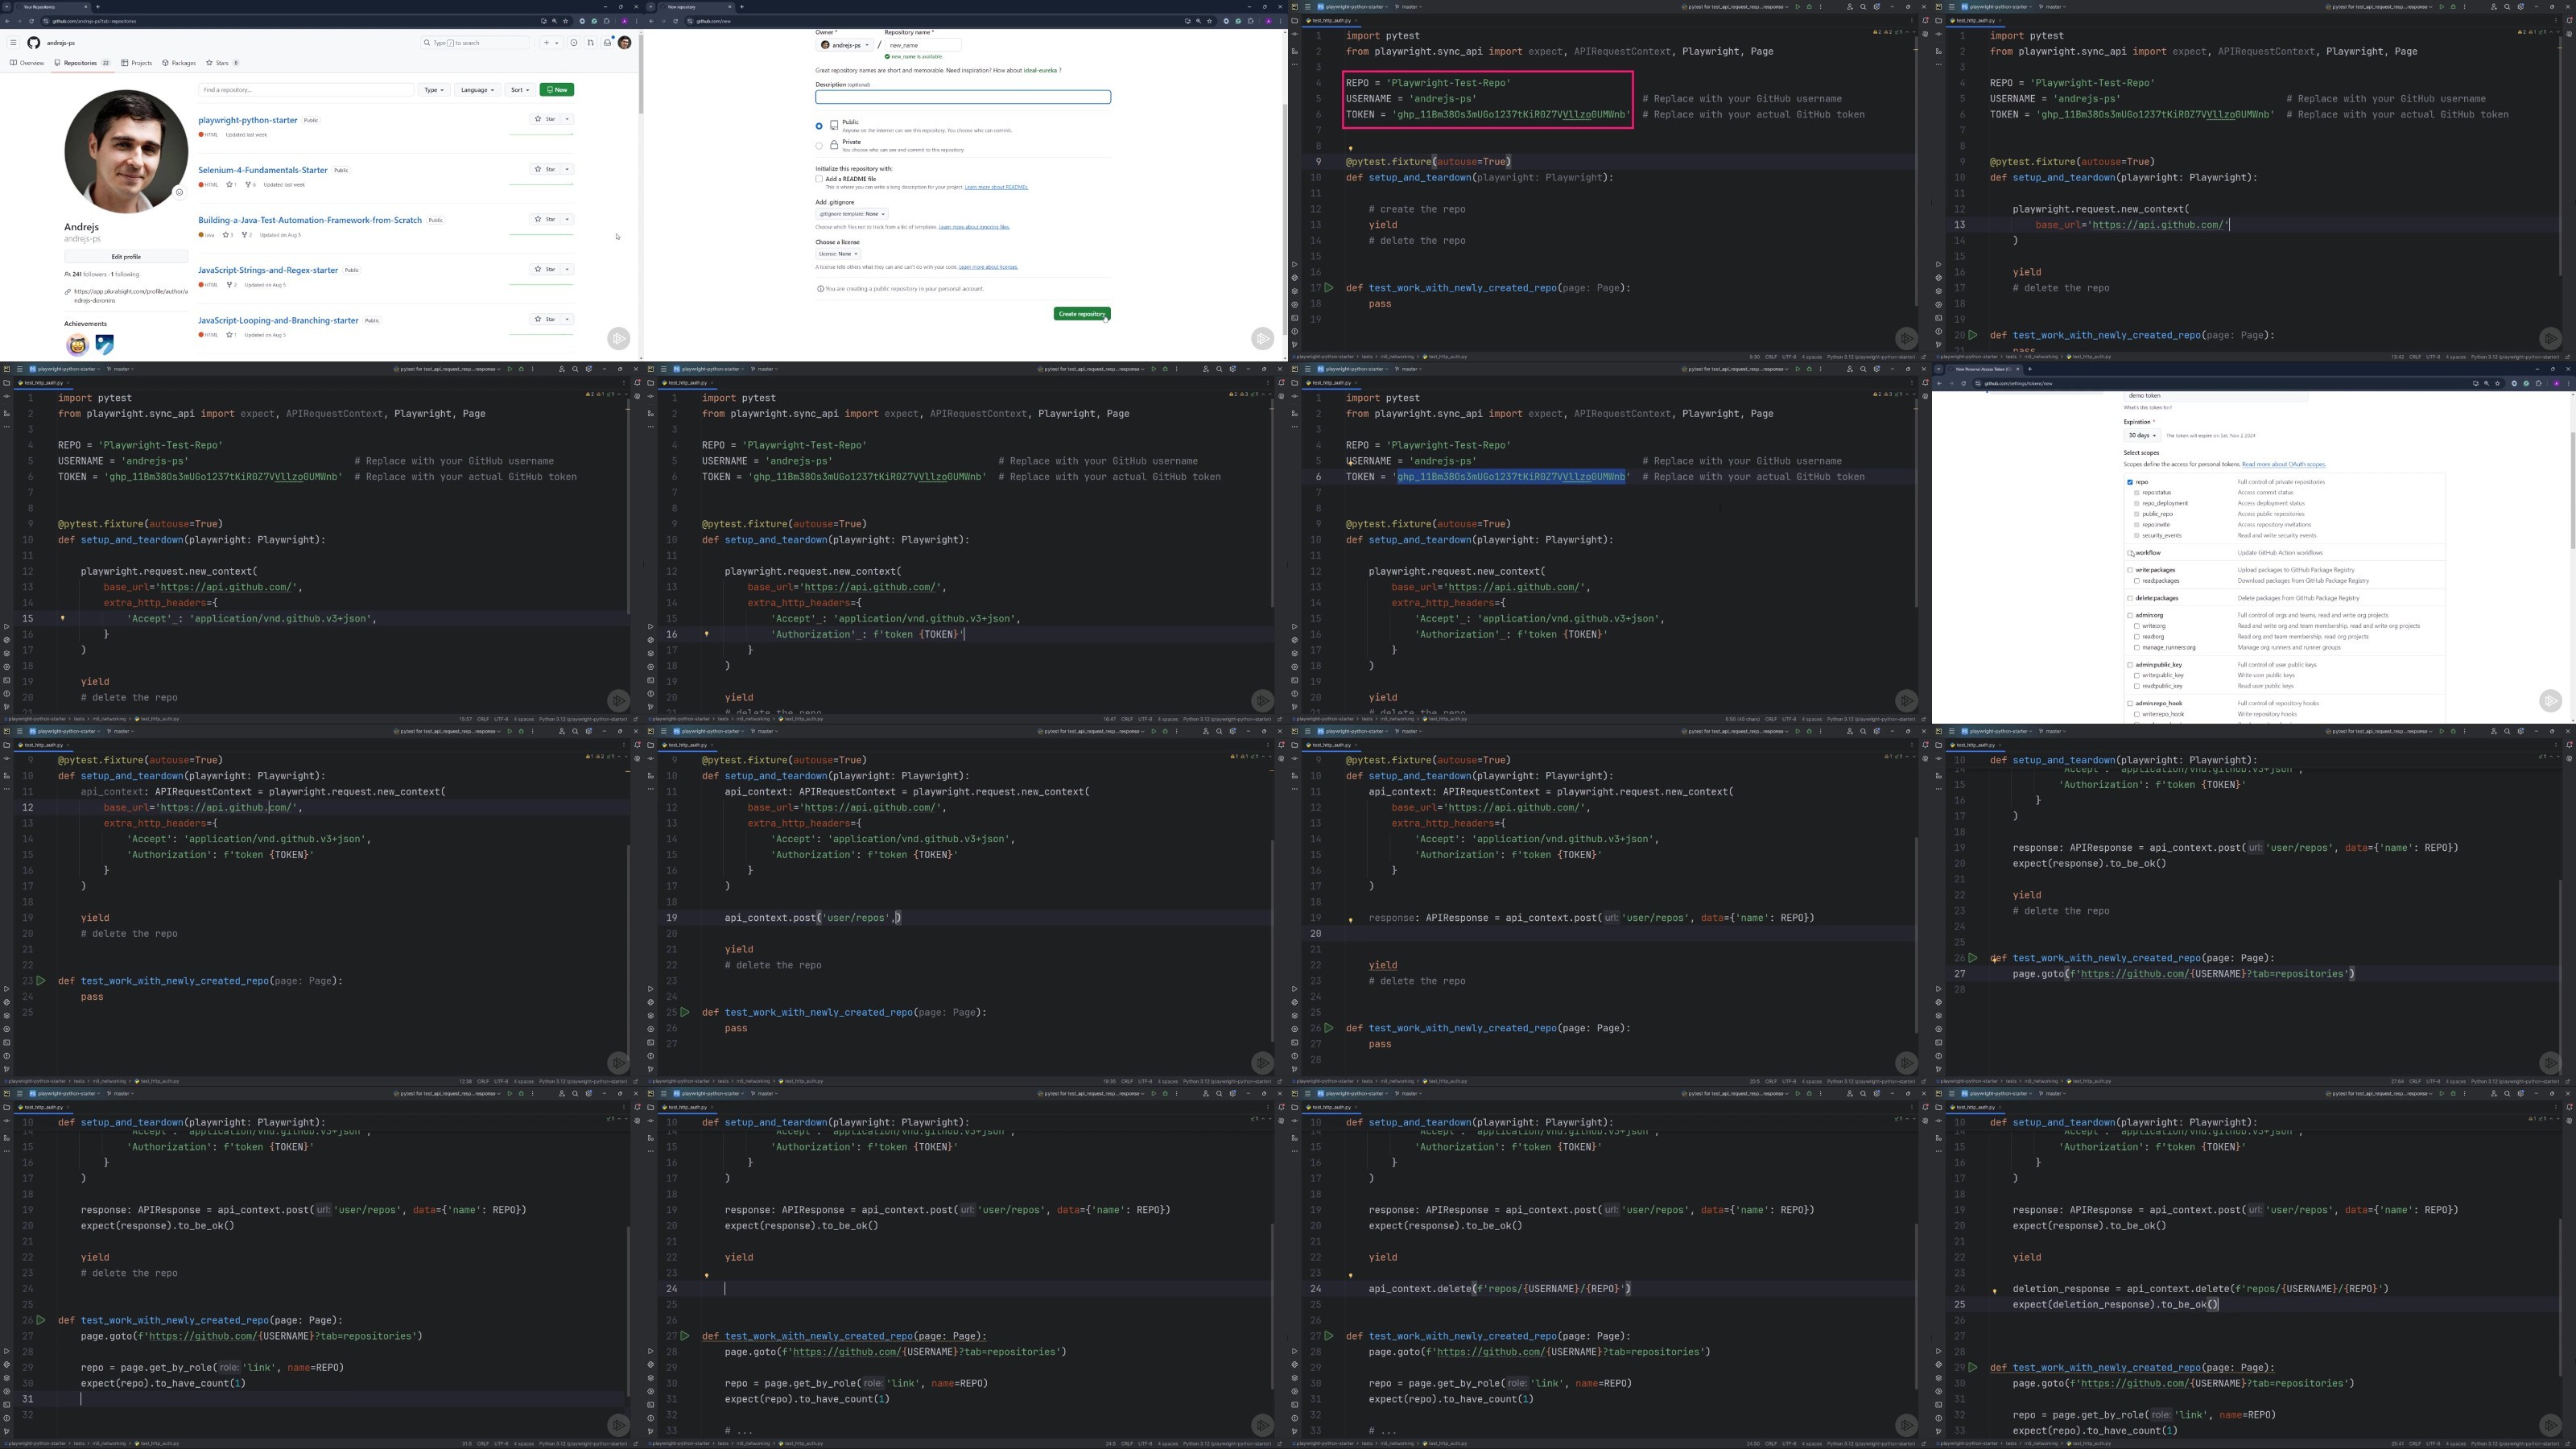Viewport: 2576px width, 1449px height.
Task: Open the Sort dropdown on repositories list
Action: [x=519, y=90]
